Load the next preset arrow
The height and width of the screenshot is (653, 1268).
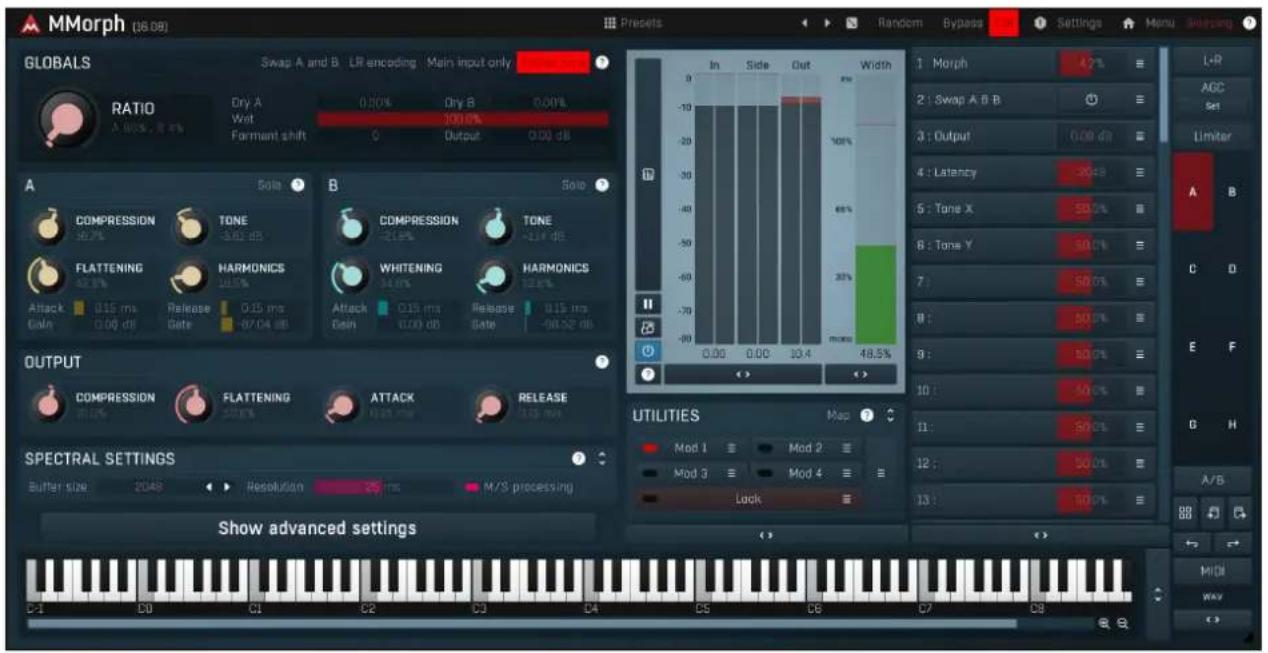828,23
